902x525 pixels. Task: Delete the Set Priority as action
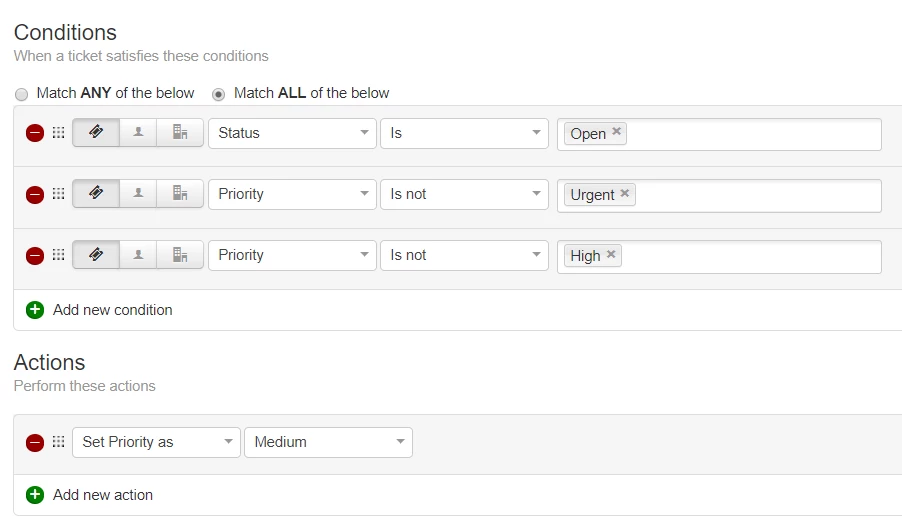pos(35,443)
